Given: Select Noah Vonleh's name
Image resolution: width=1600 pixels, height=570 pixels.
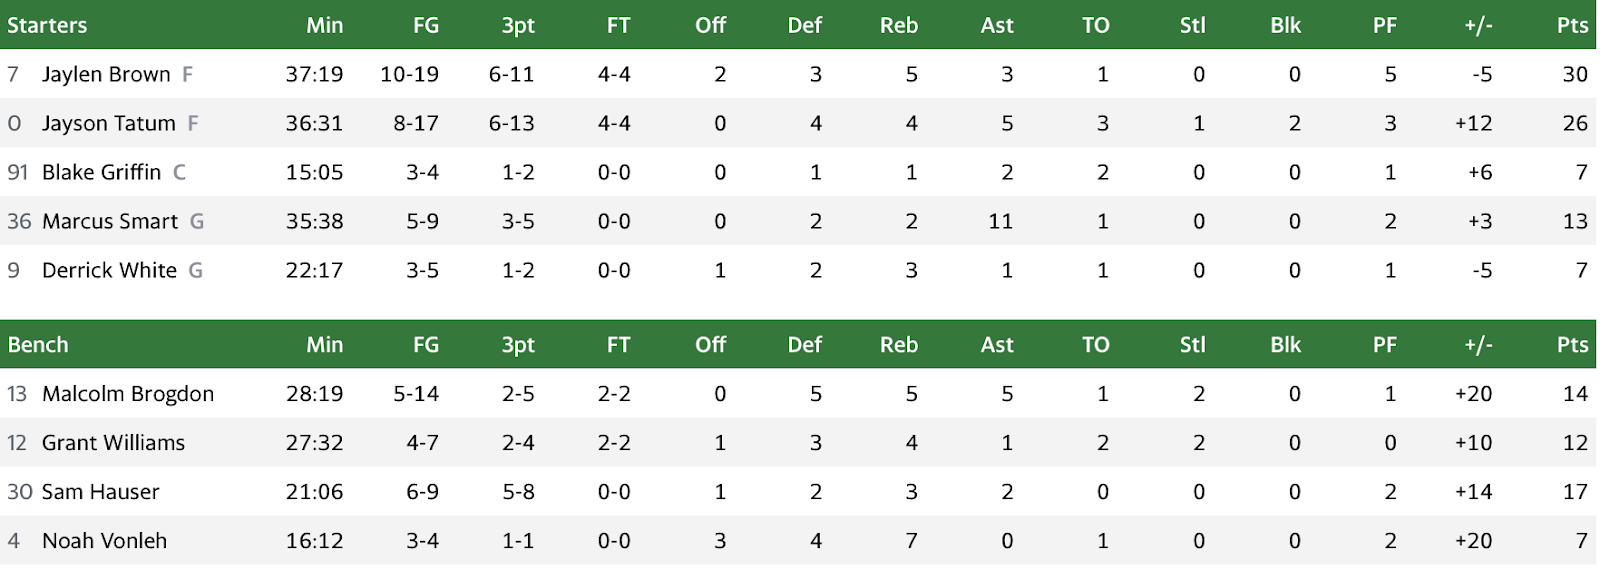Looking at the screenshot, I should 104,541.
